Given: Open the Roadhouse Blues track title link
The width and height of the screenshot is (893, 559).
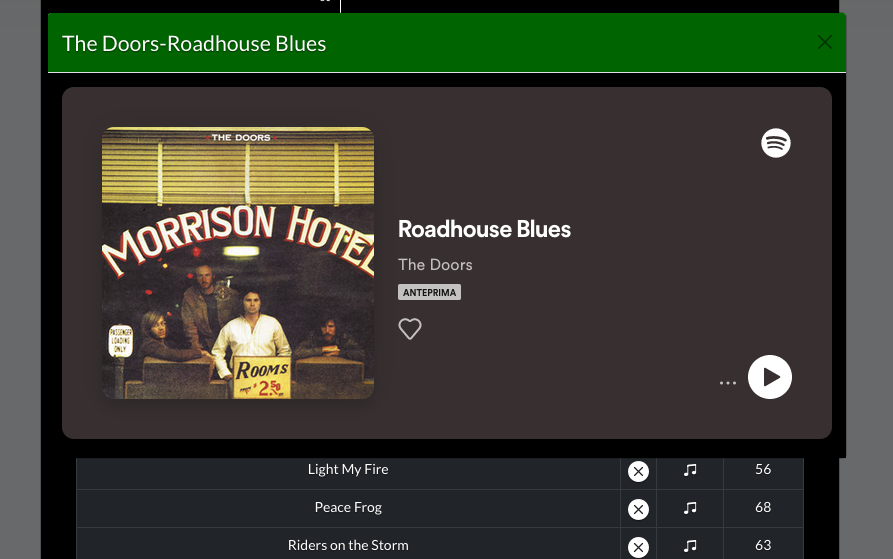Looking at the screenshot, I should pyautogui.click(x=484, y=229).
